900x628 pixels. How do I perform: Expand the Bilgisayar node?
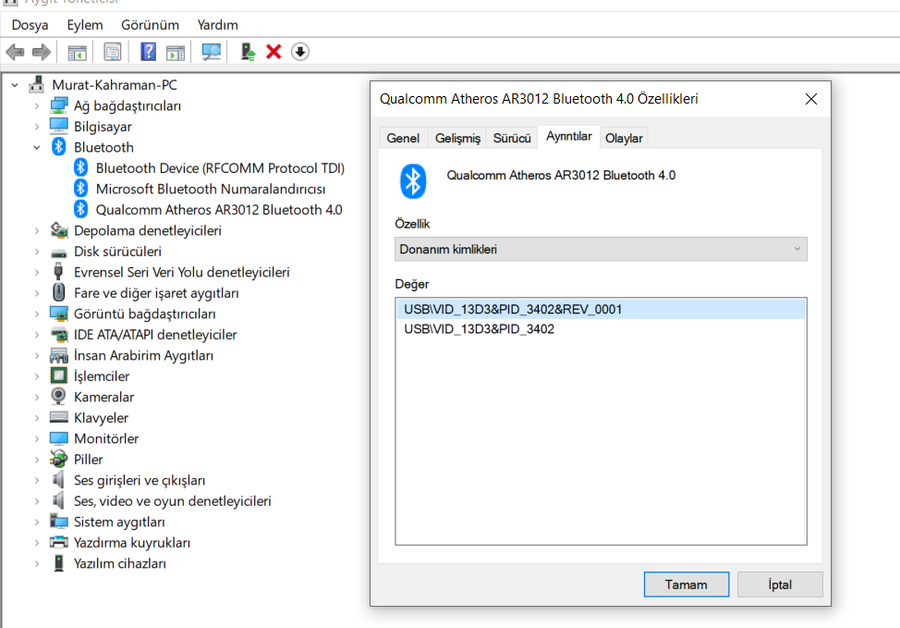tap(37, 127)
